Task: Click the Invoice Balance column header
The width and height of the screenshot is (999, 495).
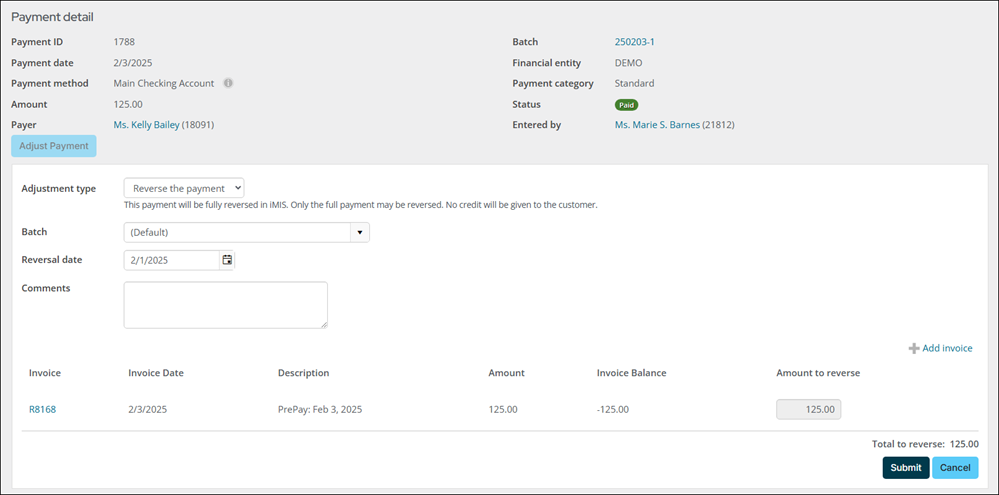Action: (x=631, y=373)
